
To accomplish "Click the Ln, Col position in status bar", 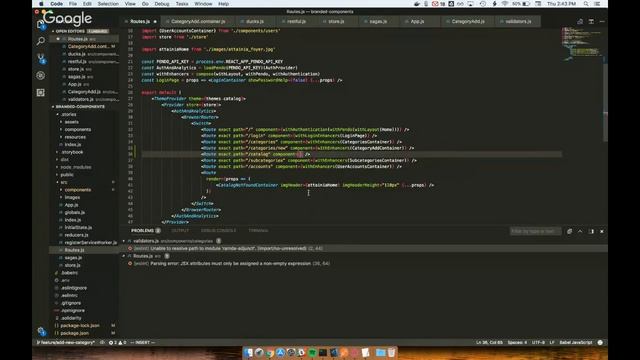I will click(489, 342).
